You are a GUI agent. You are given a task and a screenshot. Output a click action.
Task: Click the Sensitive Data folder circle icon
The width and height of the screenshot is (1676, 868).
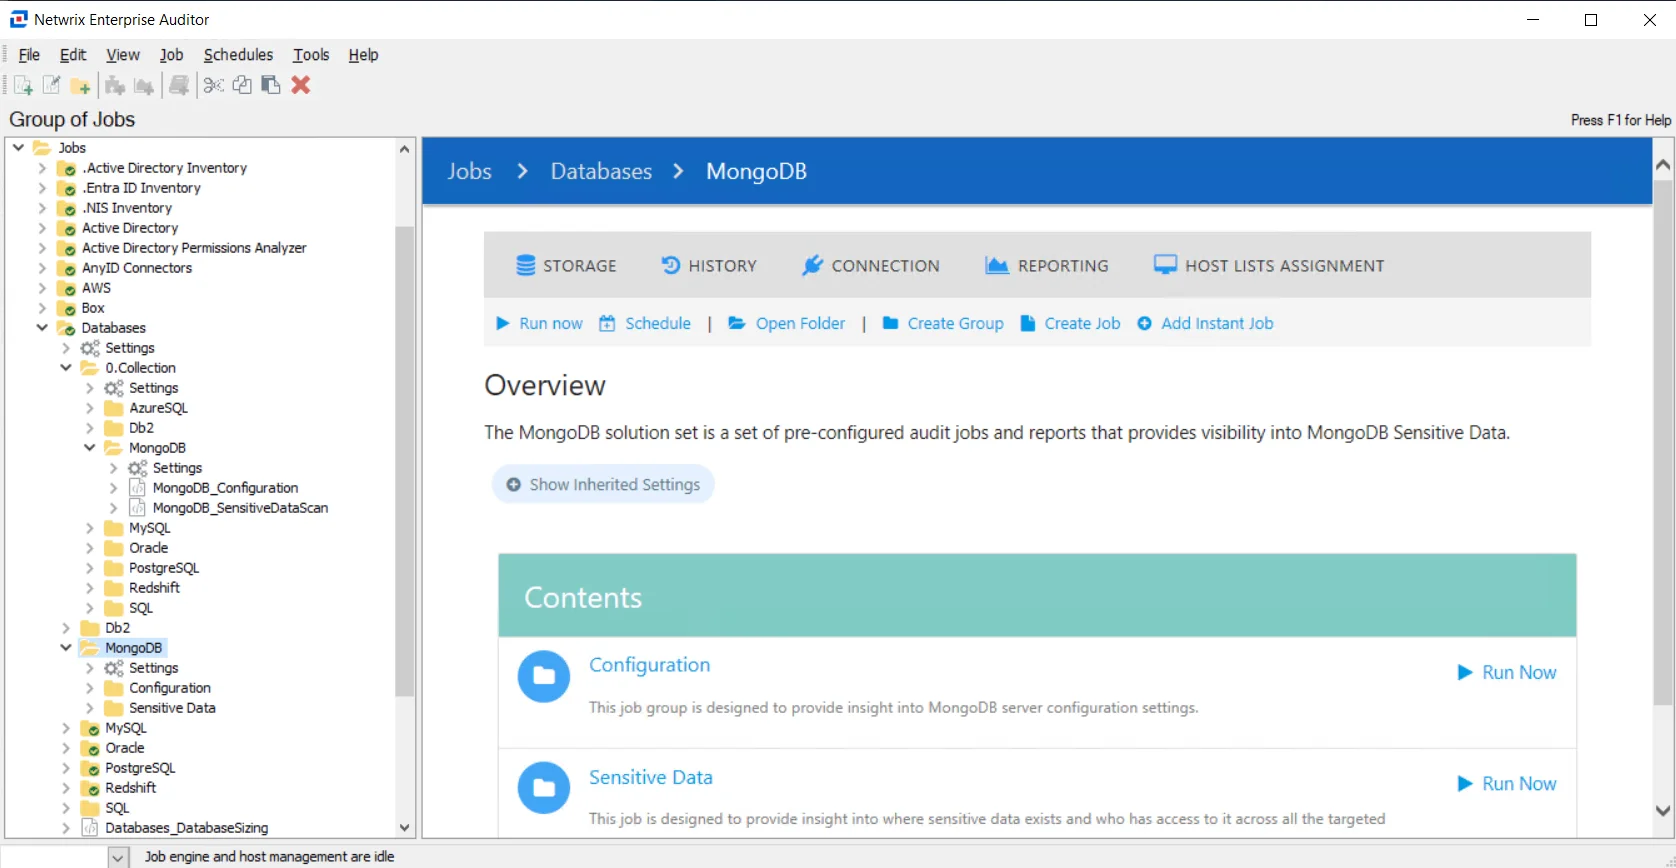pyautogui.click(x=544, y=788)
